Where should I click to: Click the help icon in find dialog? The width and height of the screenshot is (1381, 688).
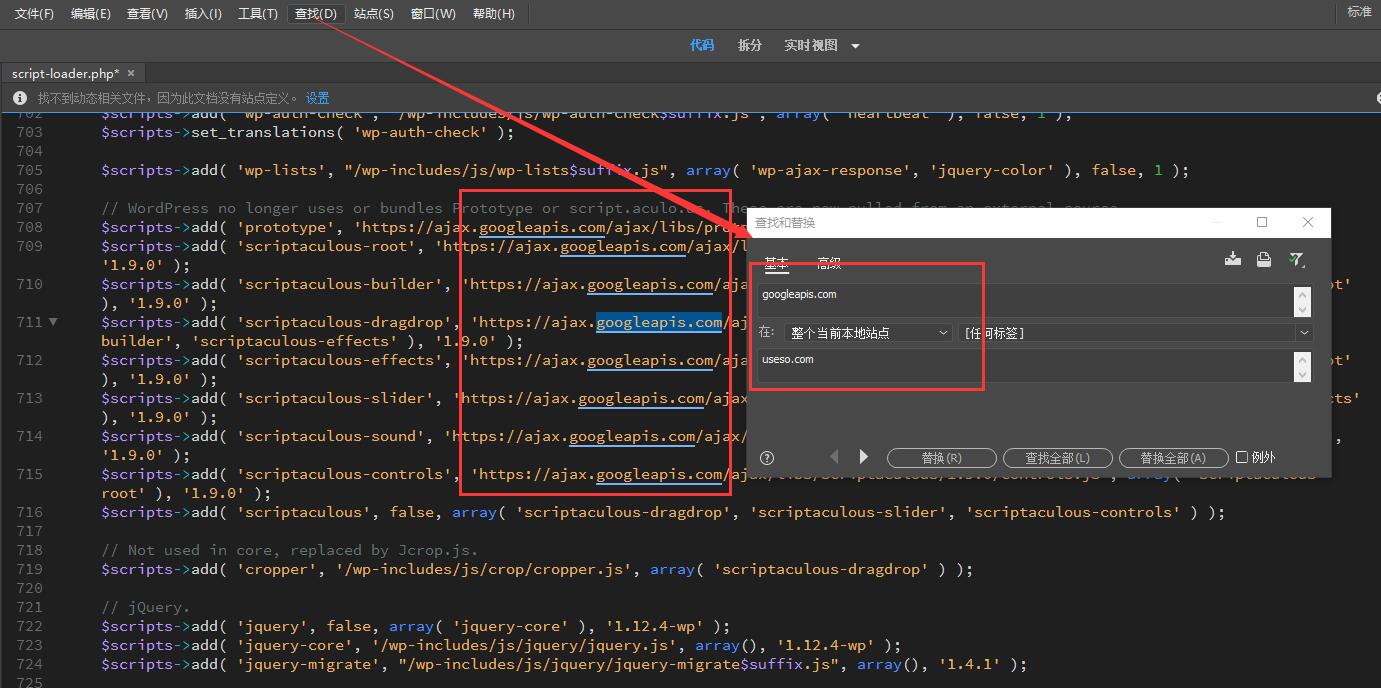[x=767, y=458]
